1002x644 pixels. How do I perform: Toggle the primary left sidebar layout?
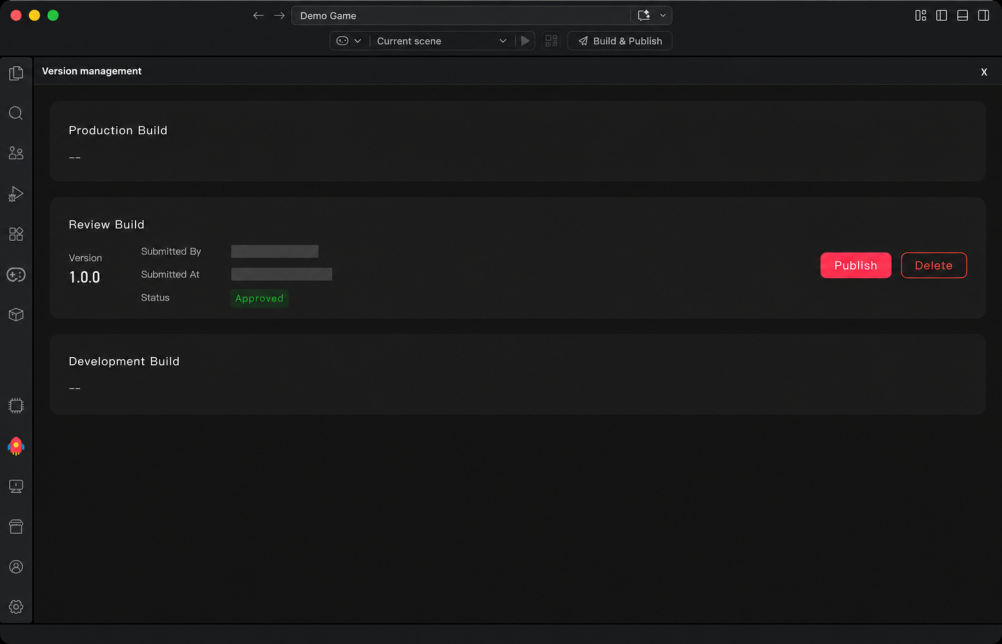(x=942, y=15)
